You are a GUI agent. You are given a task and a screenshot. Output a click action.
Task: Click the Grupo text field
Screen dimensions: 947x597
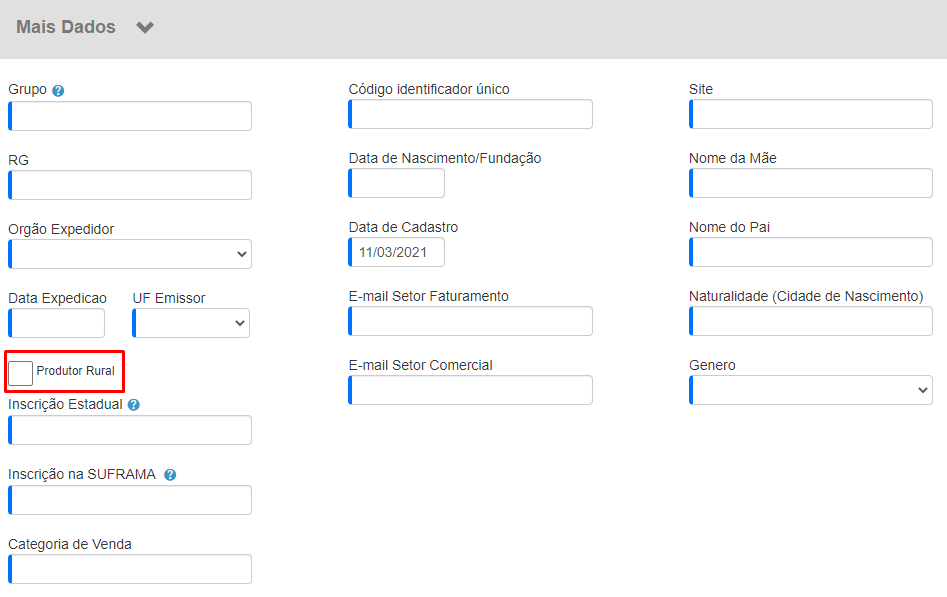click(130, 116)
